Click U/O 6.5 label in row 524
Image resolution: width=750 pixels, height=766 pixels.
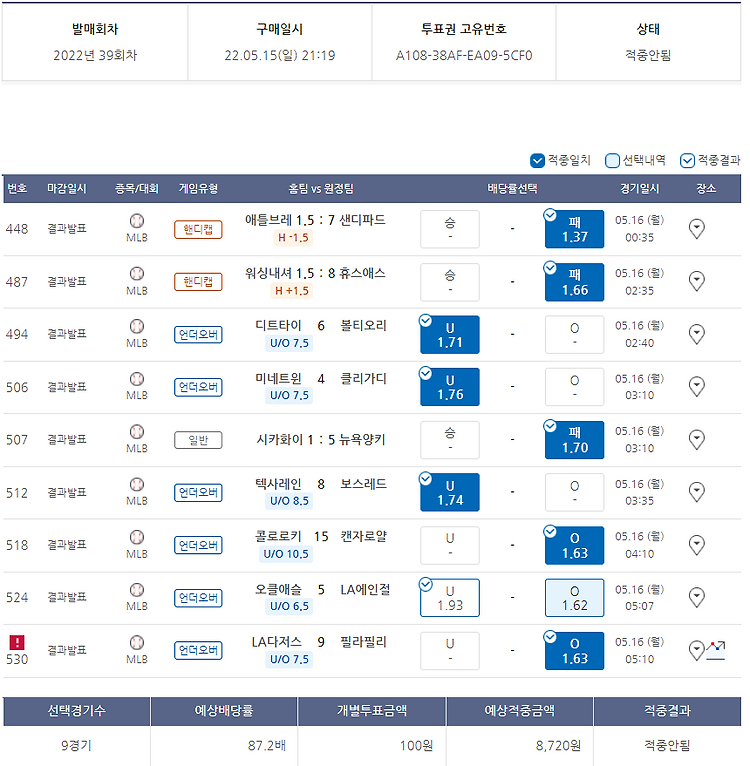click(290, 606)
